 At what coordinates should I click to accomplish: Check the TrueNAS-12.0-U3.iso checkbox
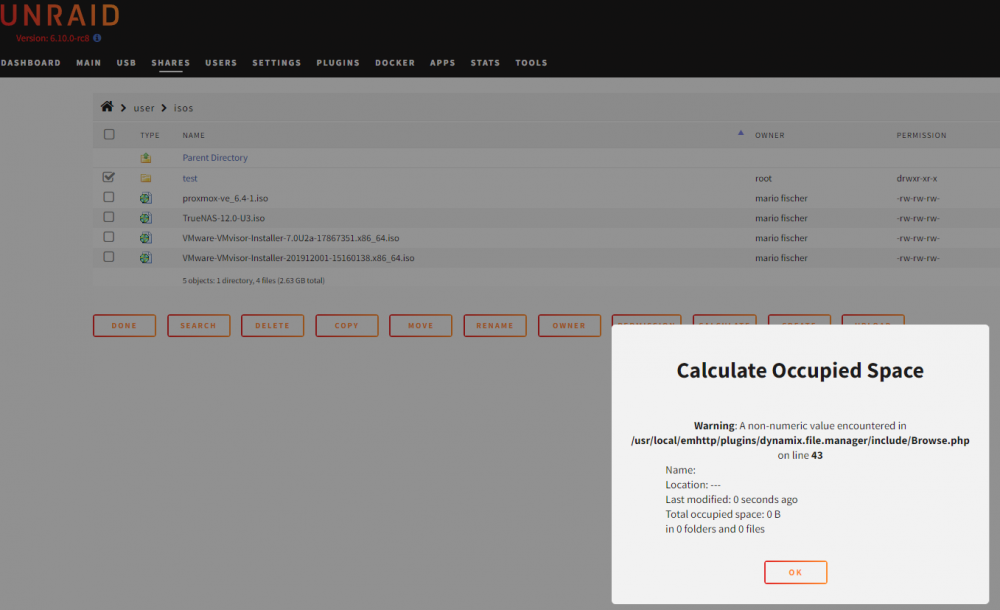[109, 217]
